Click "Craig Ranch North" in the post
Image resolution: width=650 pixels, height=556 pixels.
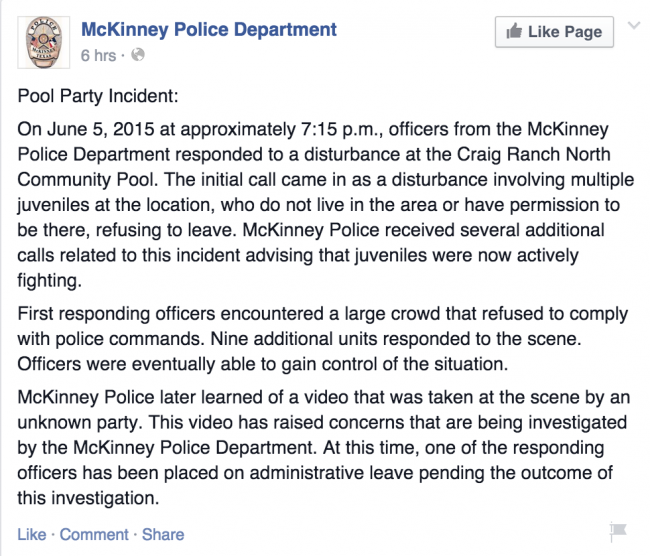click(x=534, y=155)
